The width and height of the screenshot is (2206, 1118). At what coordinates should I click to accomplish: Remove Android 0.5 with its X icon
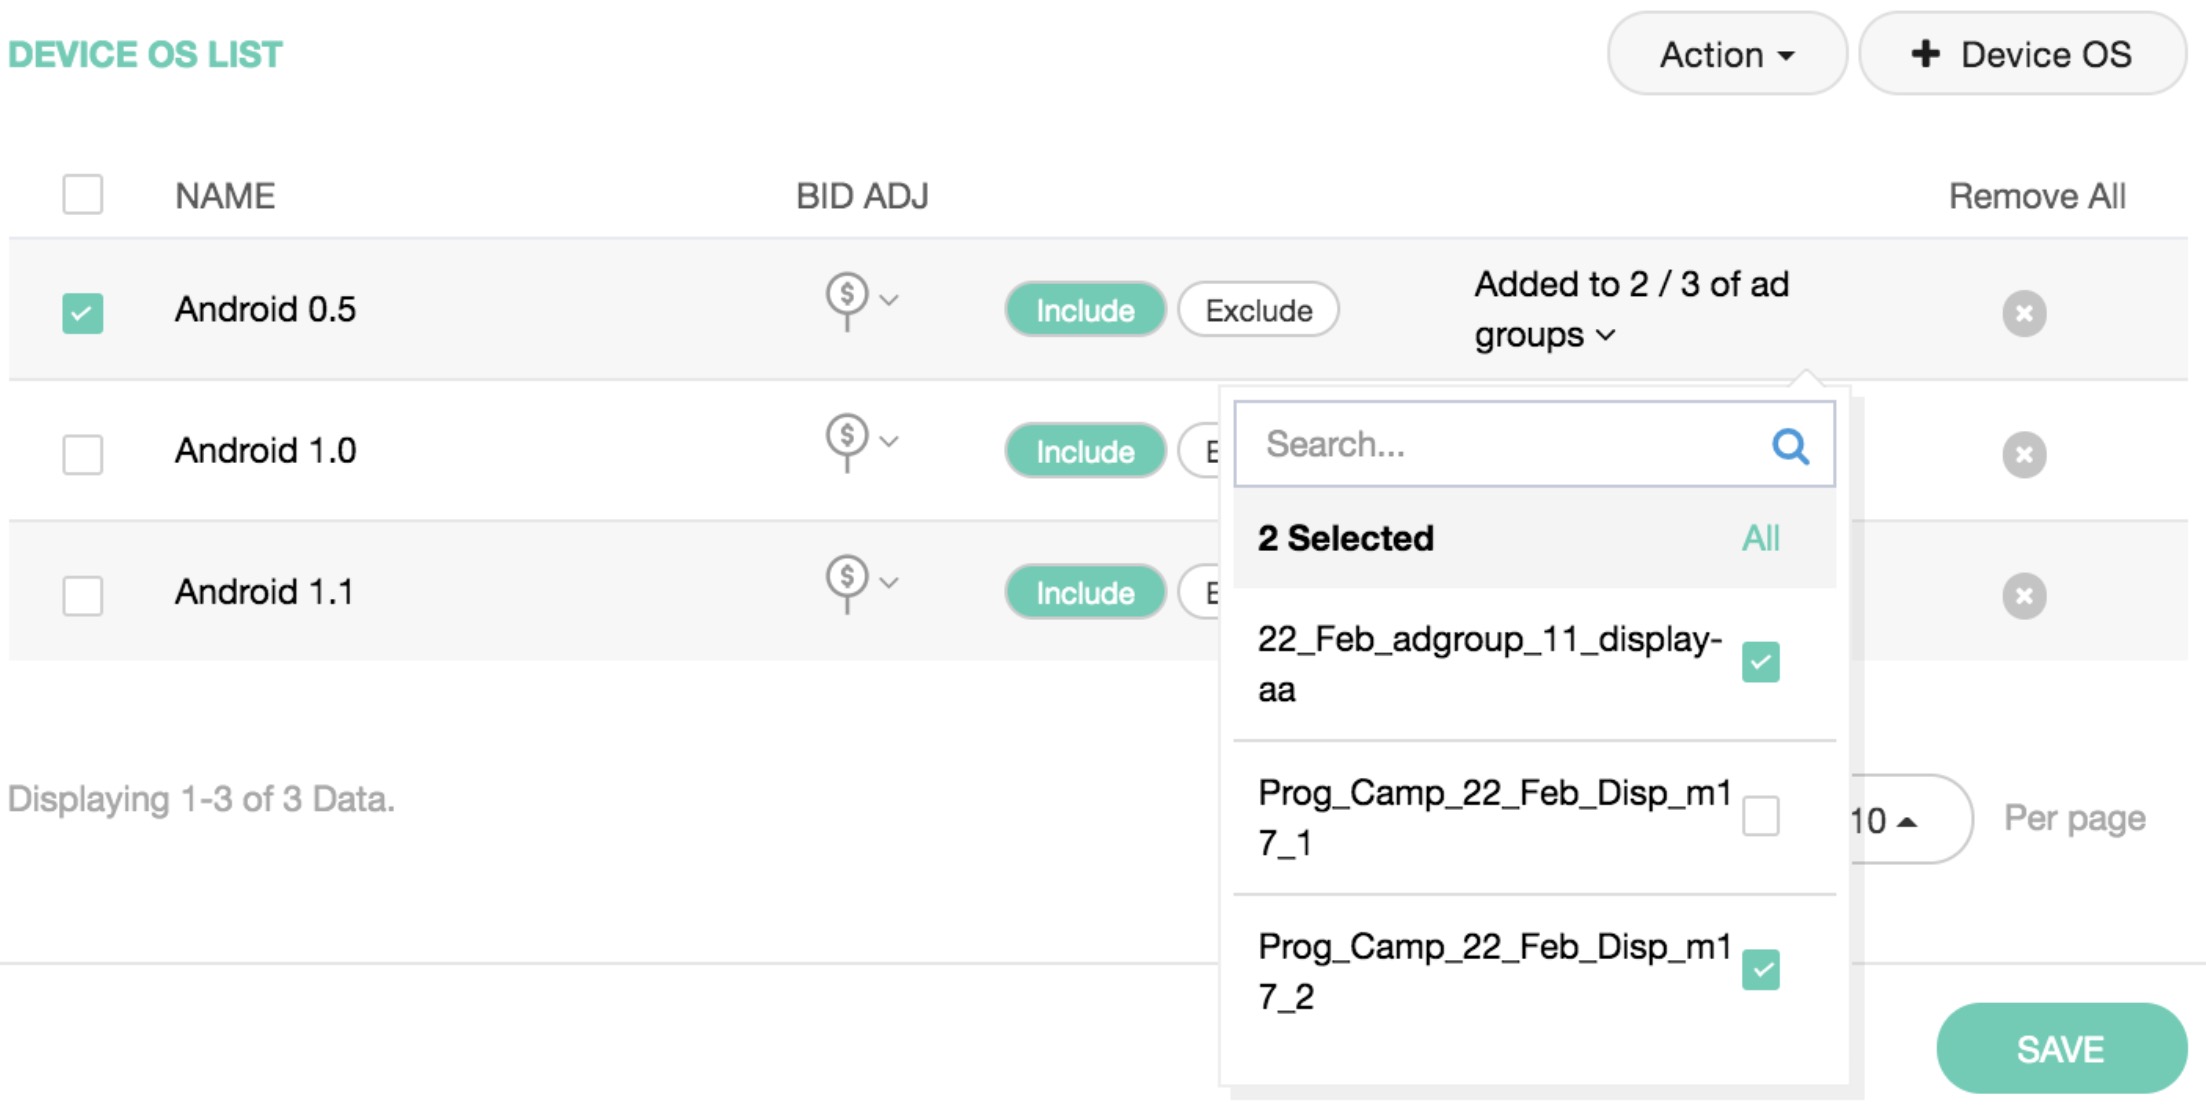(2023, 314)
